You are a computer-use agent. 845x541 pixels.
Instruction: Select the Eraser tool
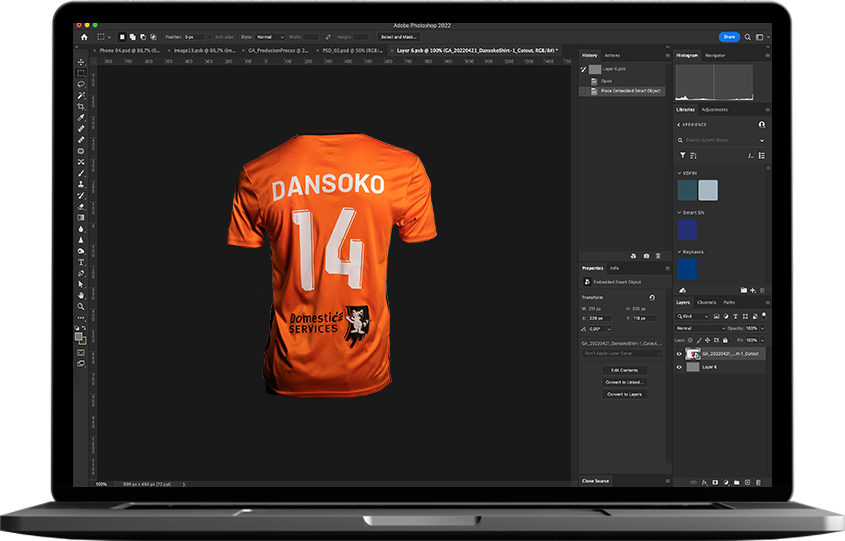point(81,206)
